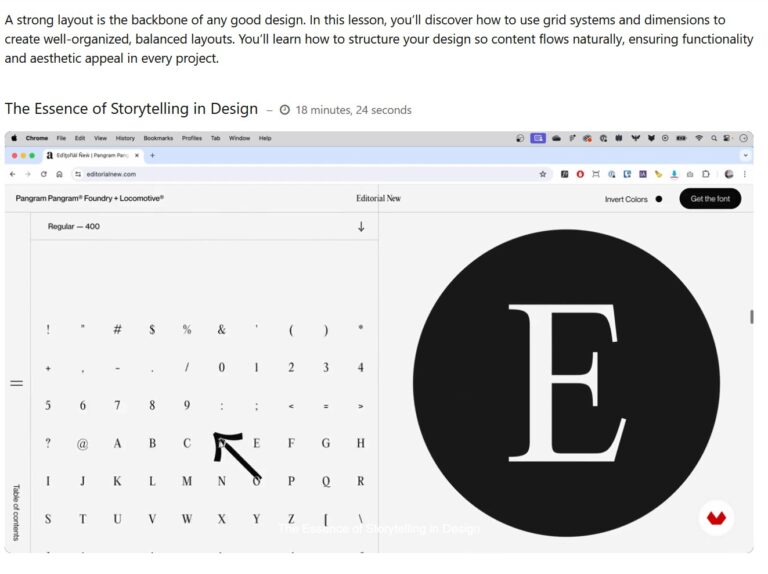Bookmark page with the star icon

543,174
